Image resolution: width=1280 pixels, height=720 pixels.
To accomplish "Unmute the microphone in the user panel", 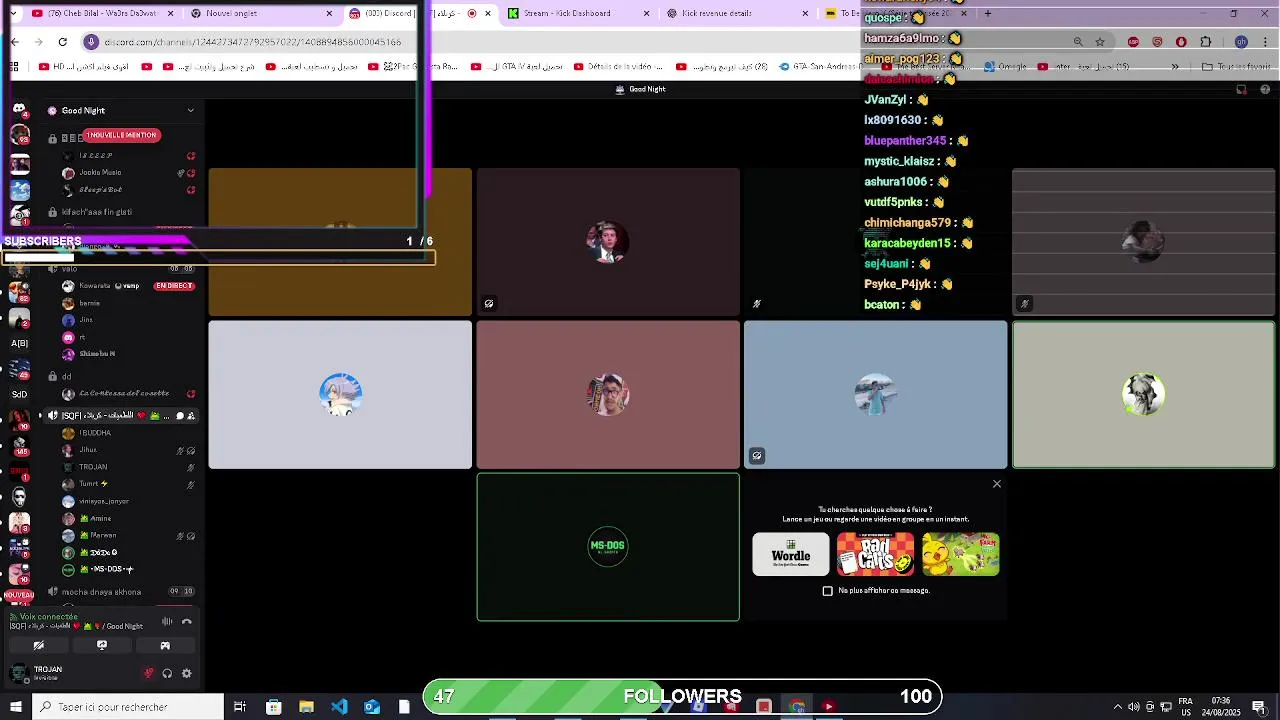I will coord(149,674).
